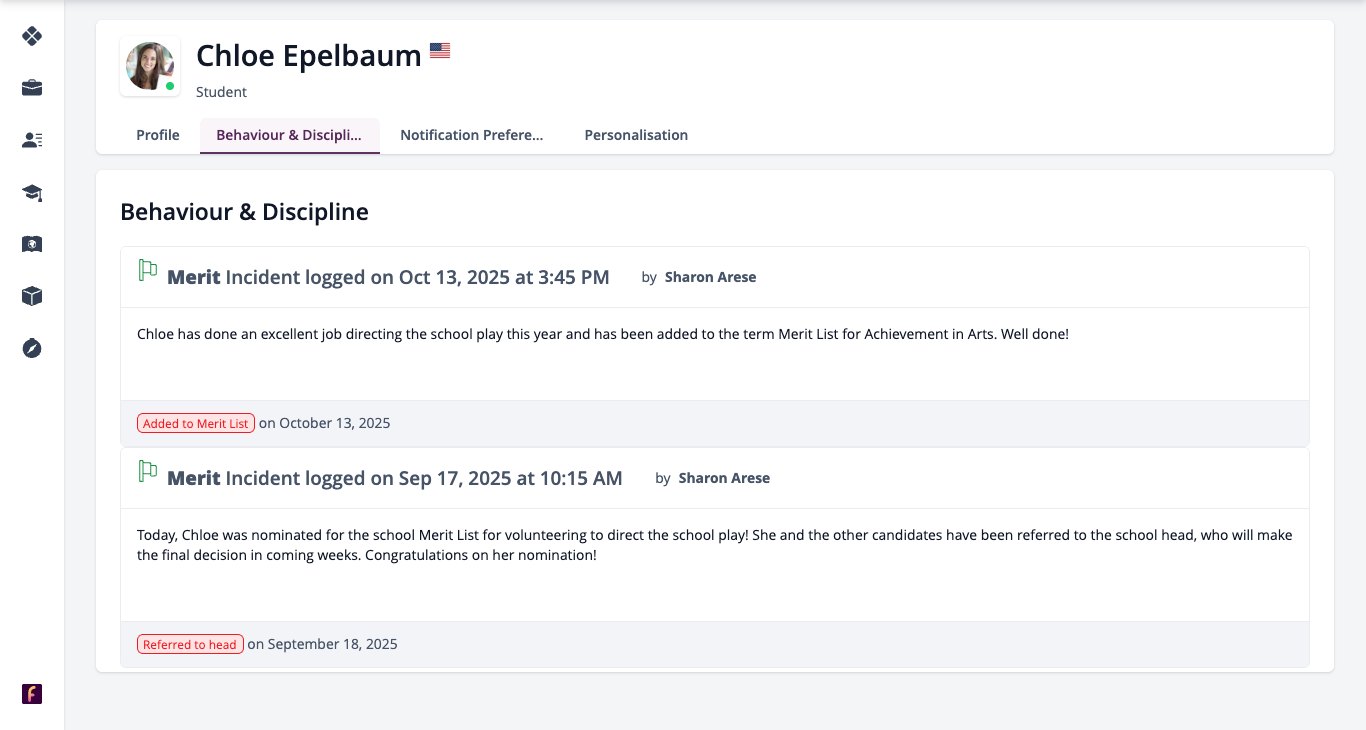Image resolution: width=1366 pixels, height=730 pixels.
Task: Click the diamond grid logo icon in sidebar
Action: [x=32, y=36]
